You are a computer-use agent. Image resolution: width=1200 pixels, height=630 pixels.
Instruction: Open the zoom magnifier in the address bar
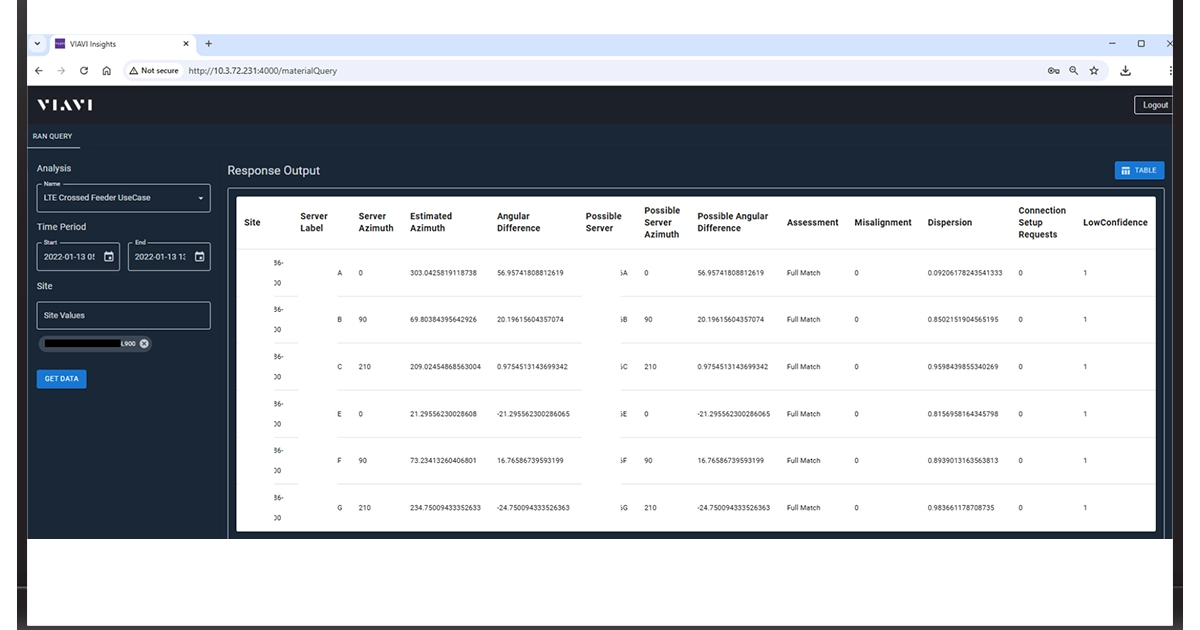[1073, 71]
